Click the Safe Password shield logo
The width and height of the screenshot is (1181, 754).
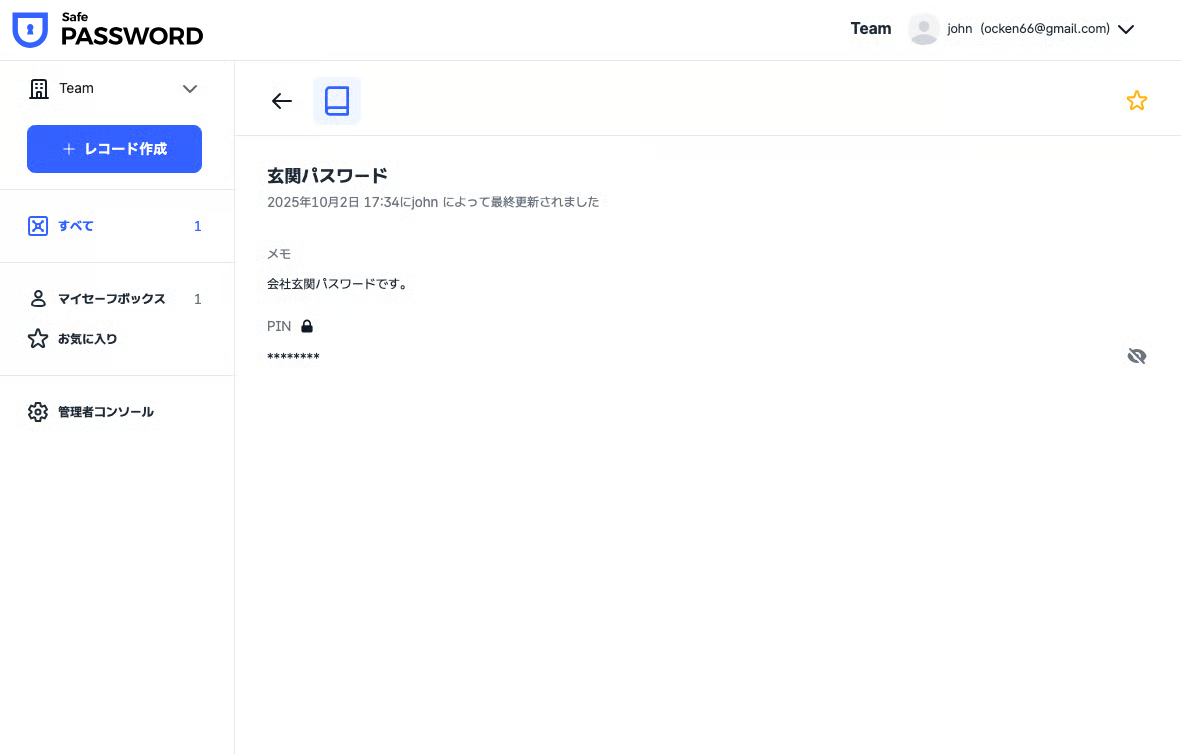30,30
